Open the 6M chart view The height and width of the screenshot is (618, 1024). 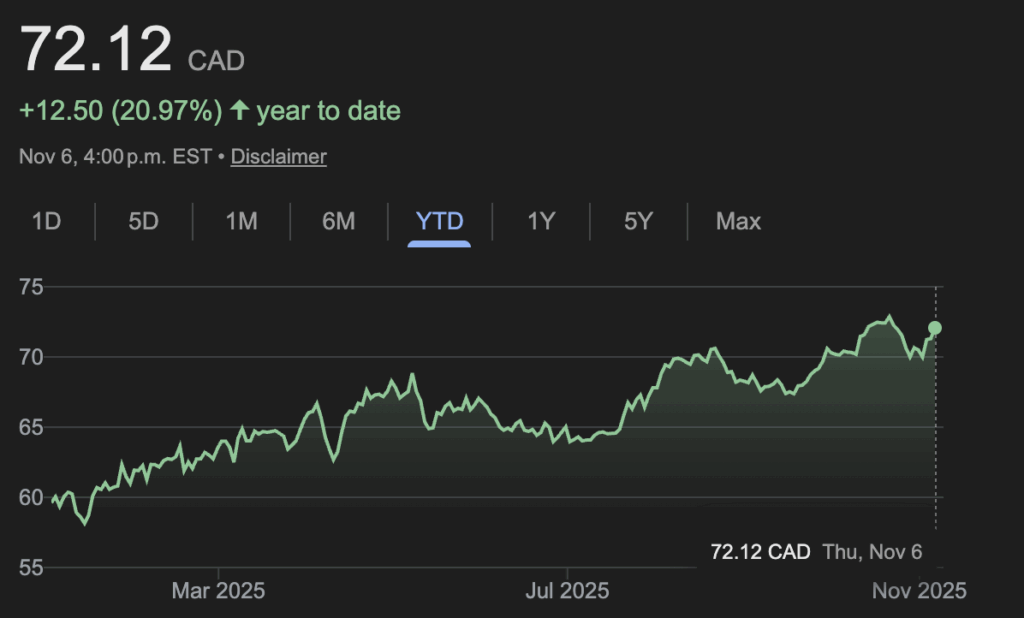pyautogui.click(x=338, y=221)
